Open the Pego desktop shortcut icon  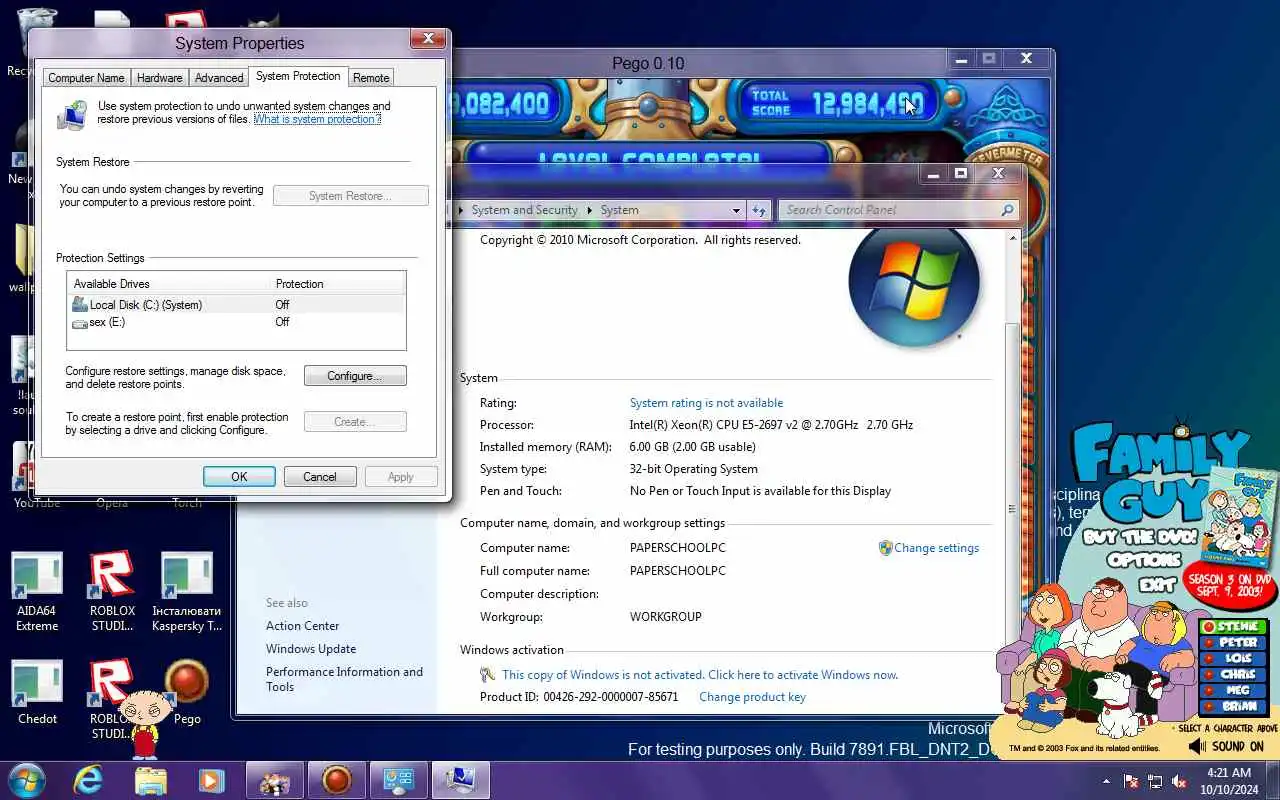click(x=187, y=692)
